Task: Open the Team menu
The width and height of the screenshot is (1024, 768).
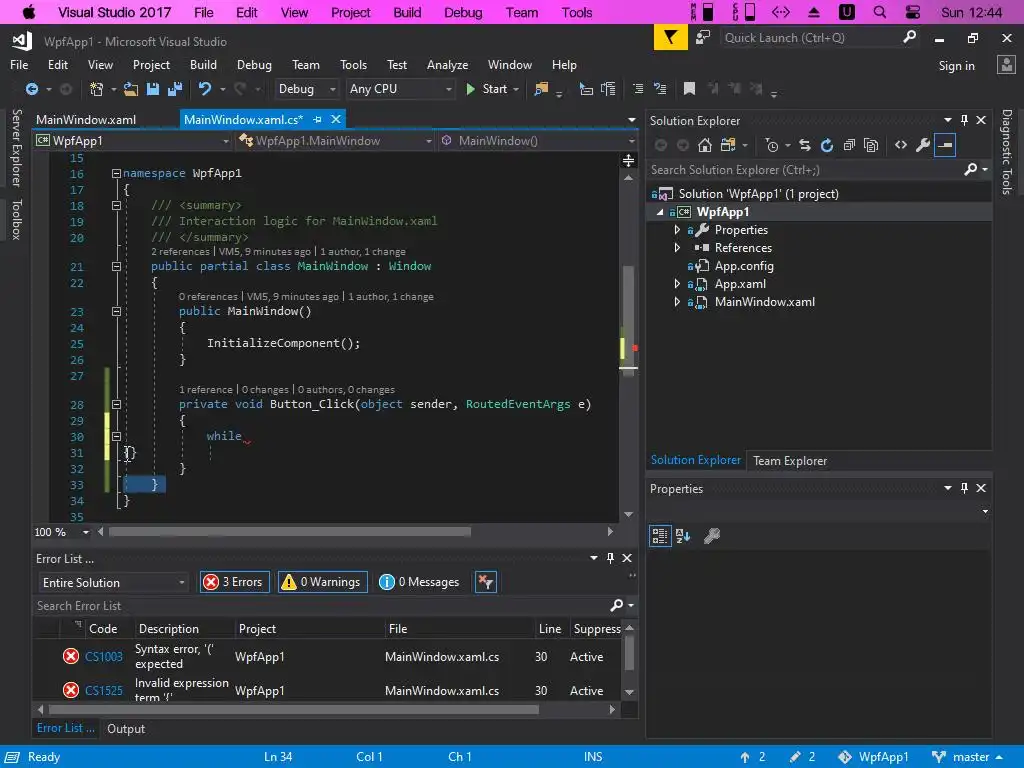Action: [306, 65]
